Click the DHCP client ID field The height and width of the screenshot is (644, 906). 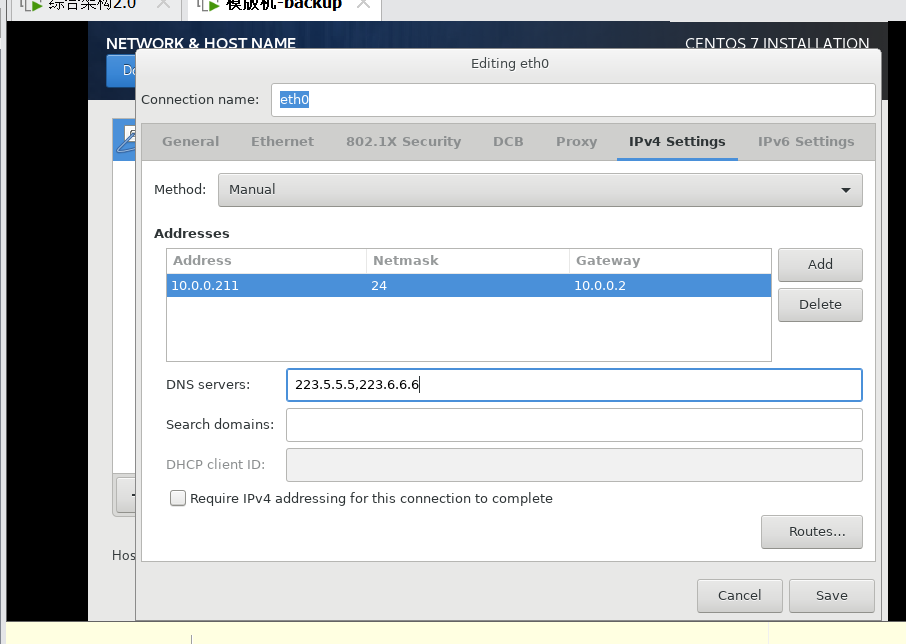point(574,465)
